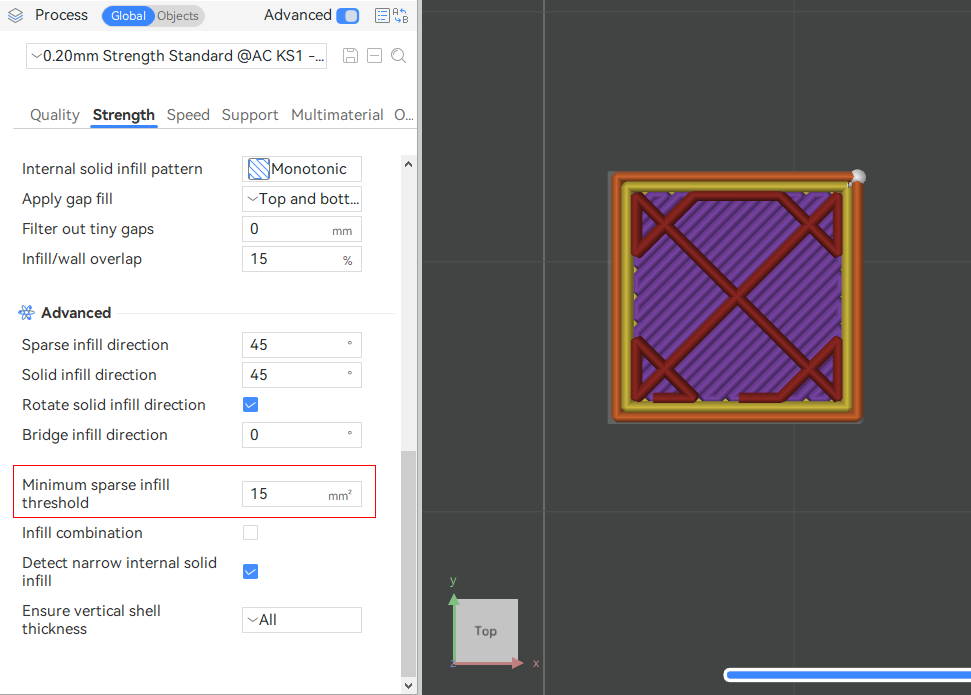Toggle the Advanced mode switch
The image size is (971, 695).
[x=348, y=15]
